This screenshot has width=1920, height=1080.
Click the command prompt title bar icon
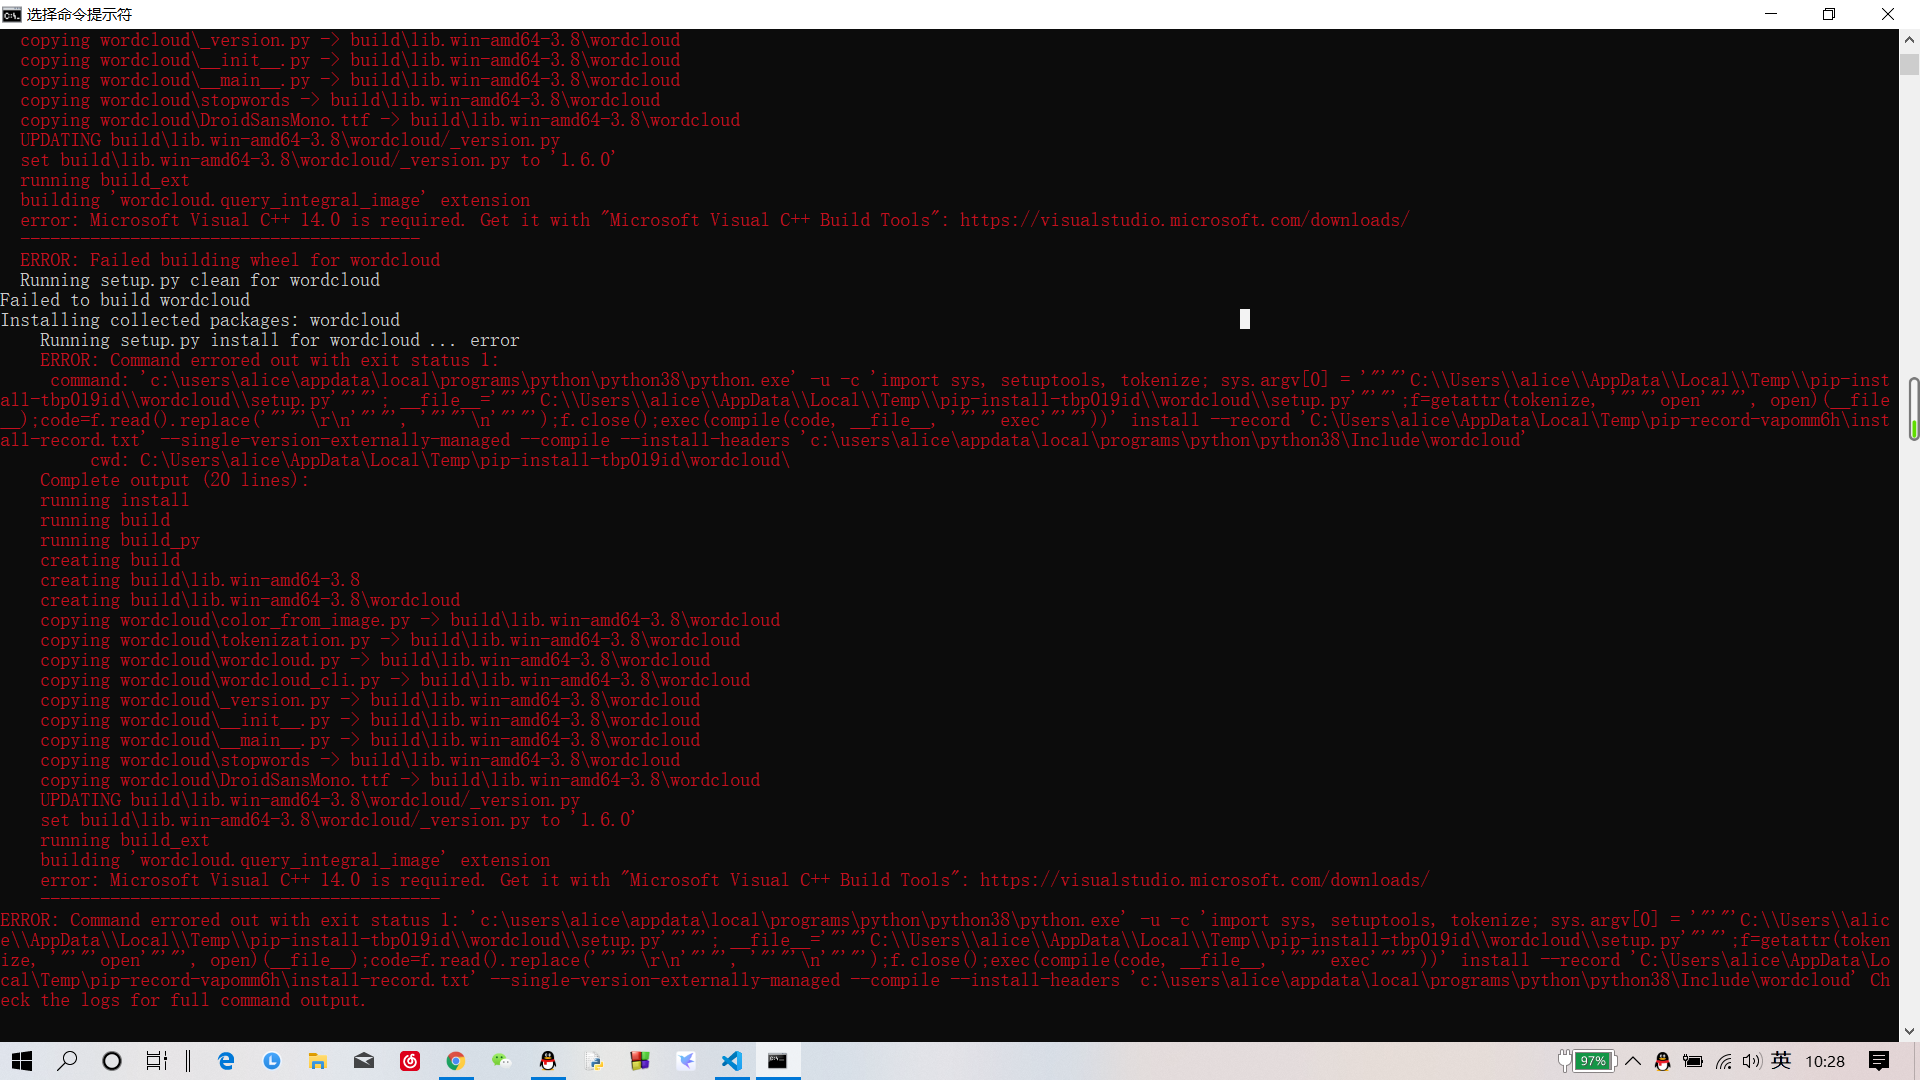12,14
